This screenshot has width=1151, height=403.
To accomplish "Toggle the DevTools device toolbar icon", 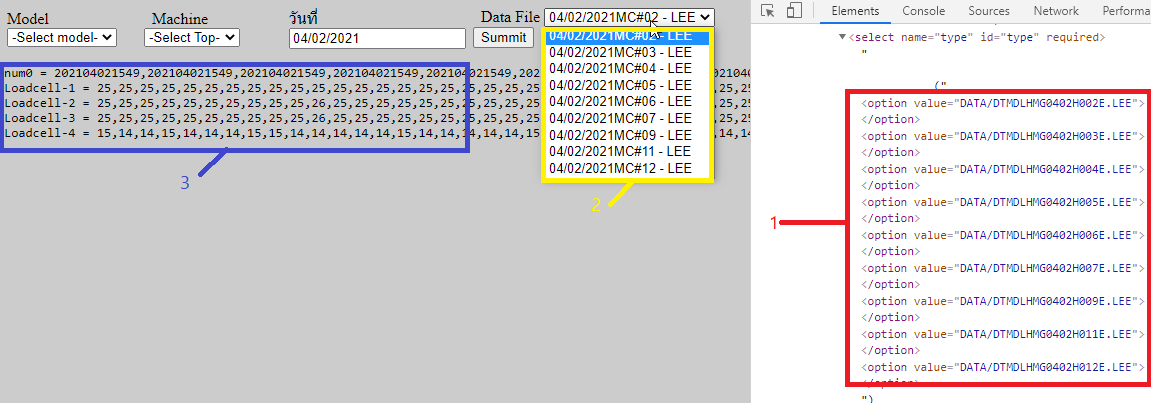I will click(x=794, y=11).
